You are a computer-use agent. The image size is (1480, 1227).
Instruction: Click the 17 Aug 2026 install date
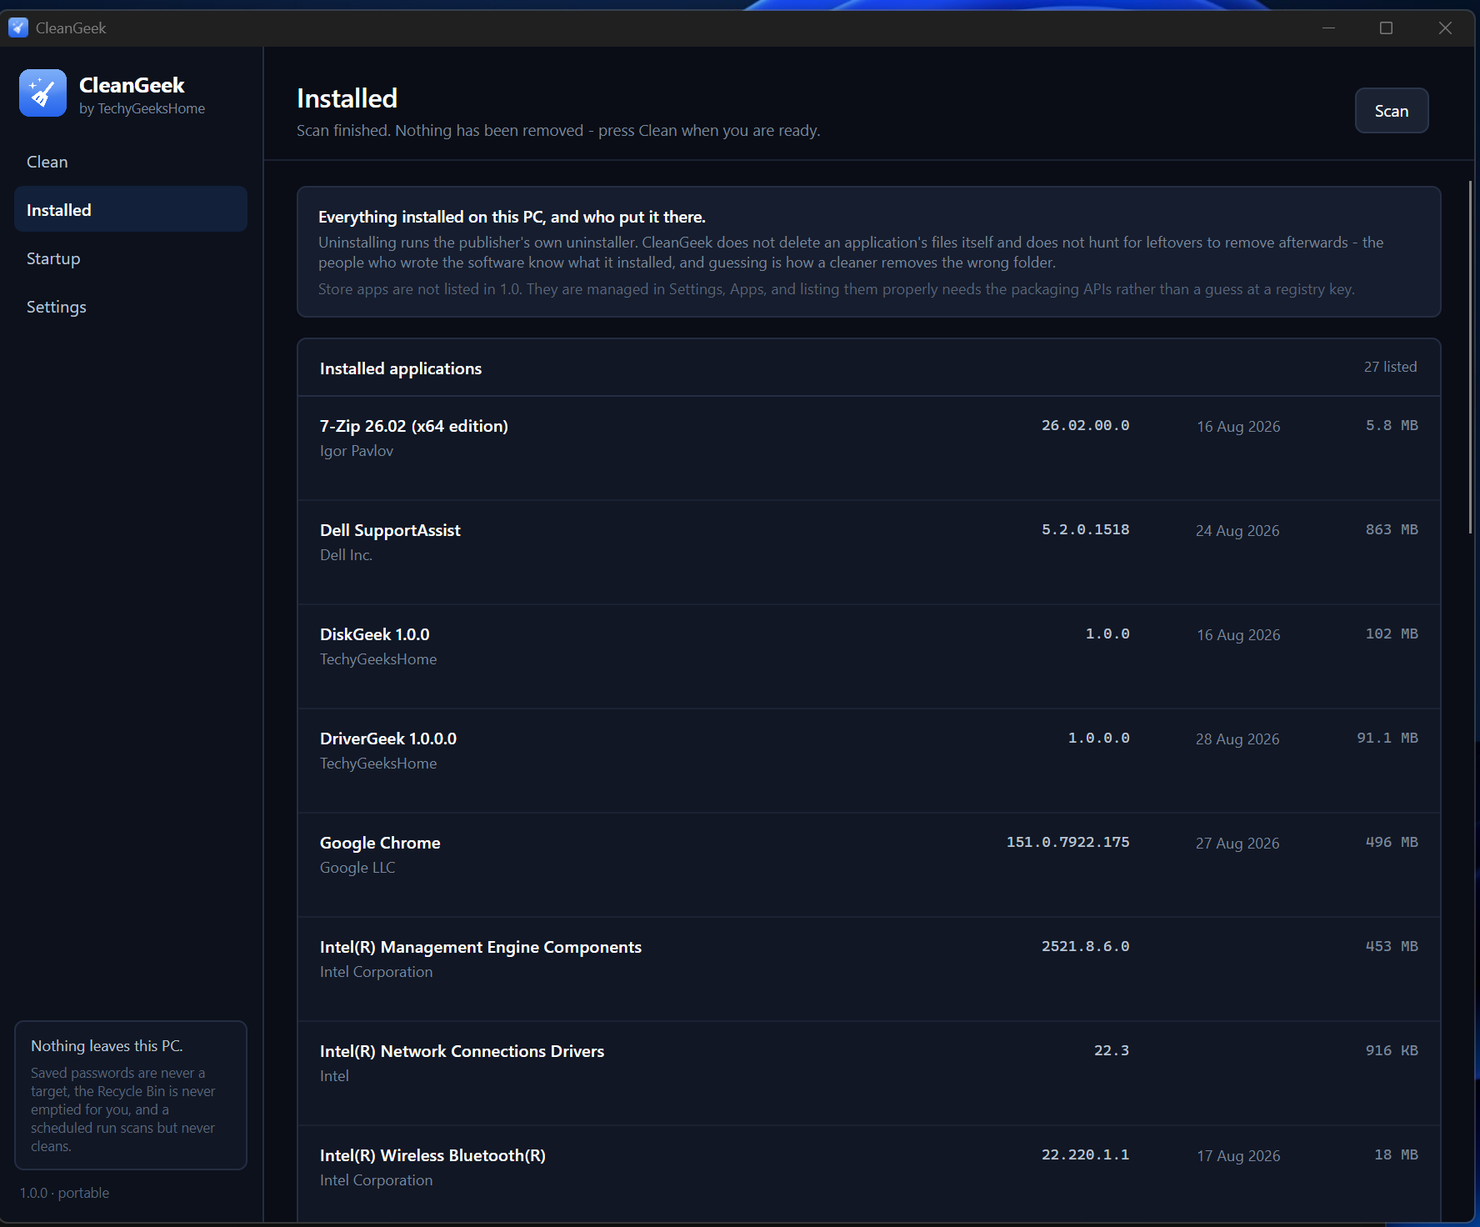pos(1238,1155)
